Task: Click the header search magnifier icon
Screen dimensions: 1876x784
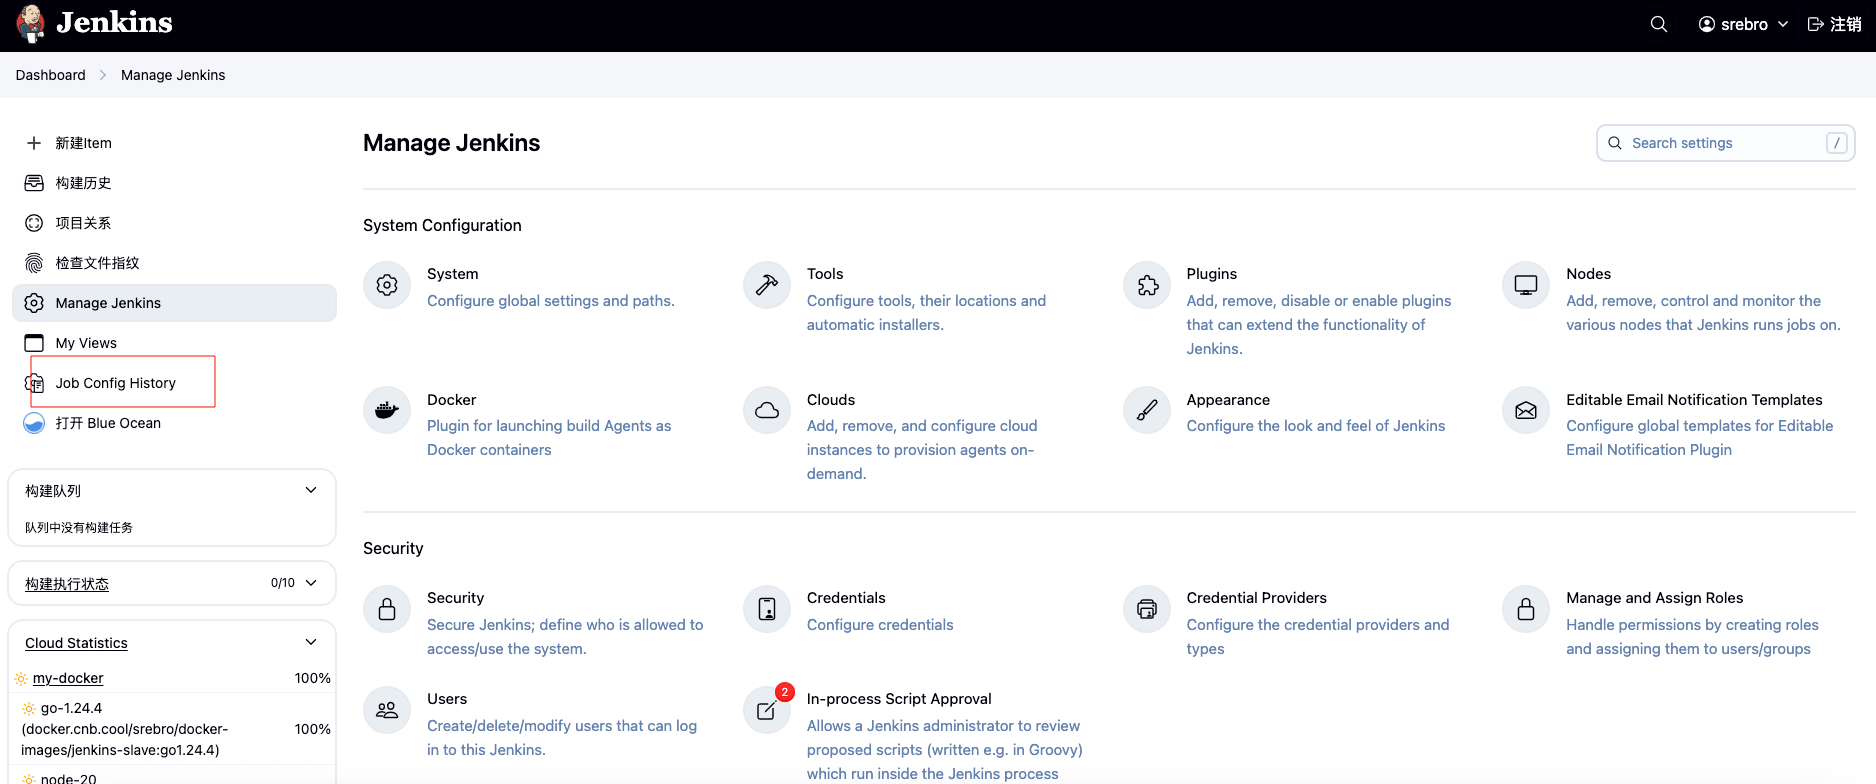Action: tap(1659, 24)
